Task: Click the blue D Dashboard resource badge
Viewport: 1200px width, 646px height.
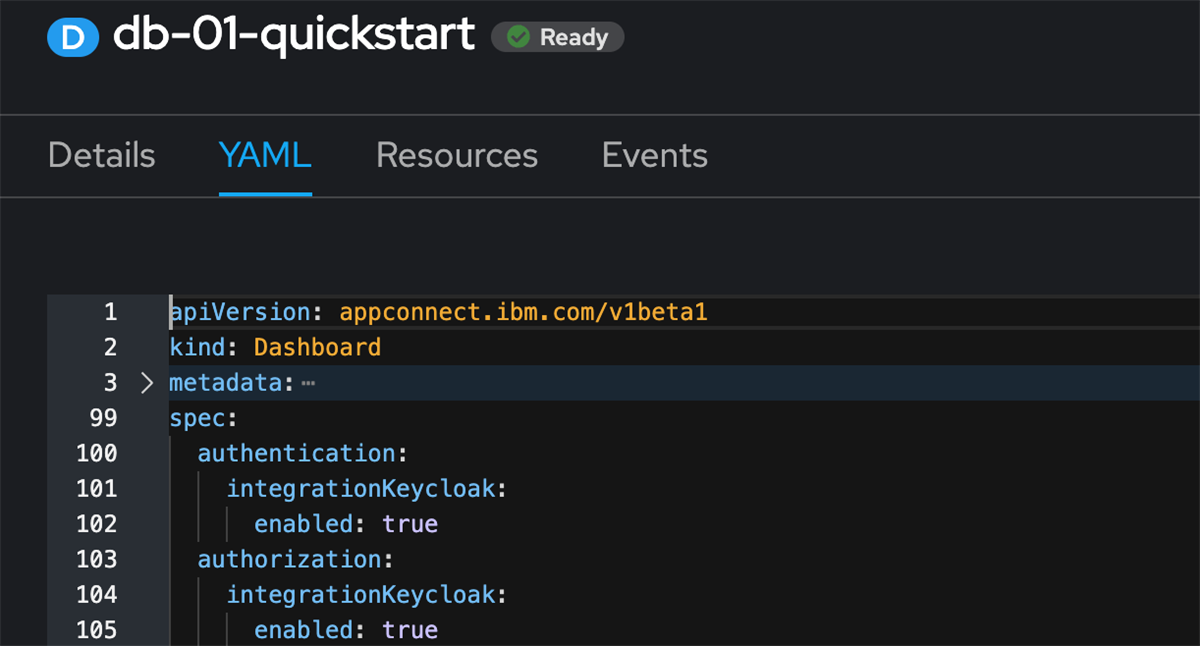Action: 73,38
